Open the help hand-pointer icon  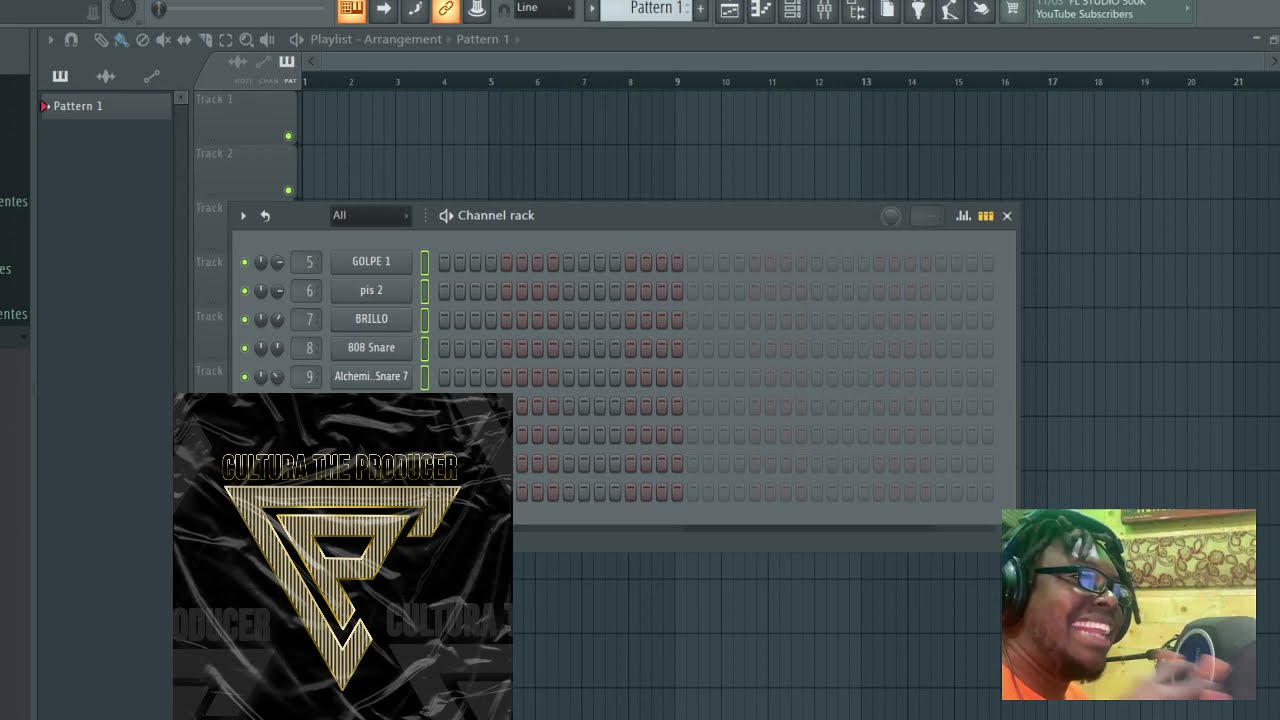coord(981,10)
